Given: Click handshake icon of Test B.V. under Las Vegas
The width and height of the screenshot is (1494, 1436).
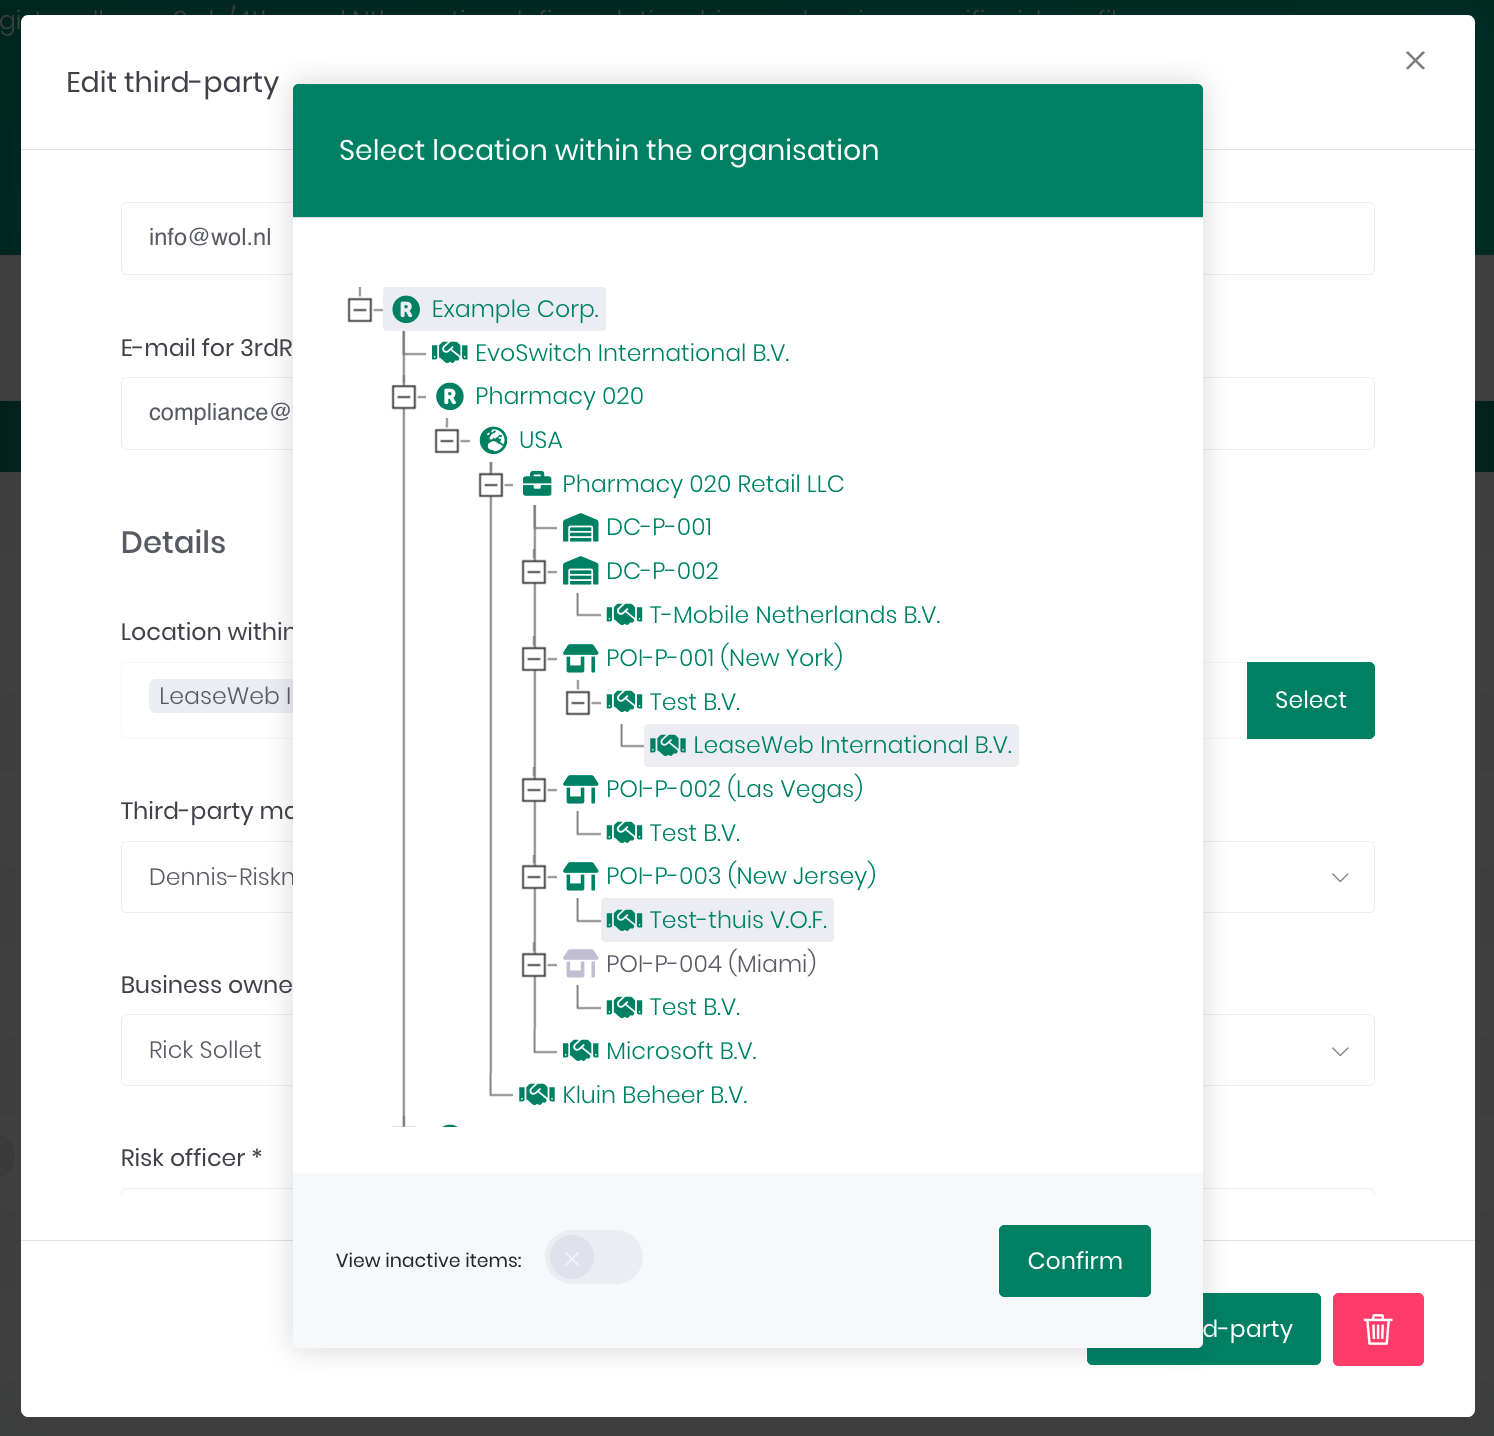Looking at the screenshot, I should tap(624, 833).
